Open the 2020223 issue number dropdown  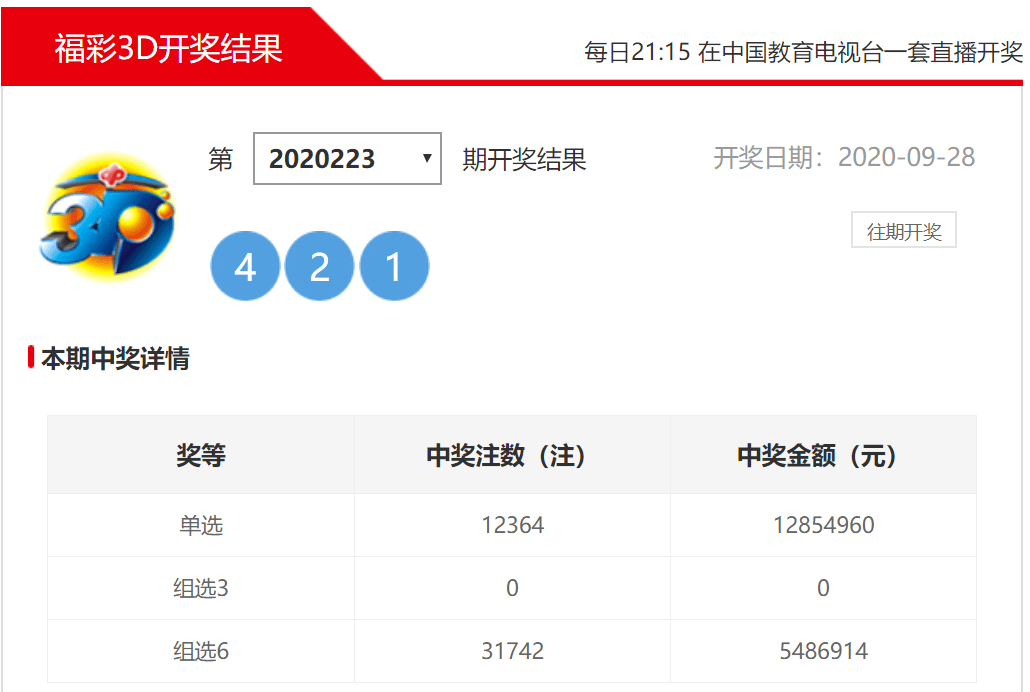tap(347, 158)
